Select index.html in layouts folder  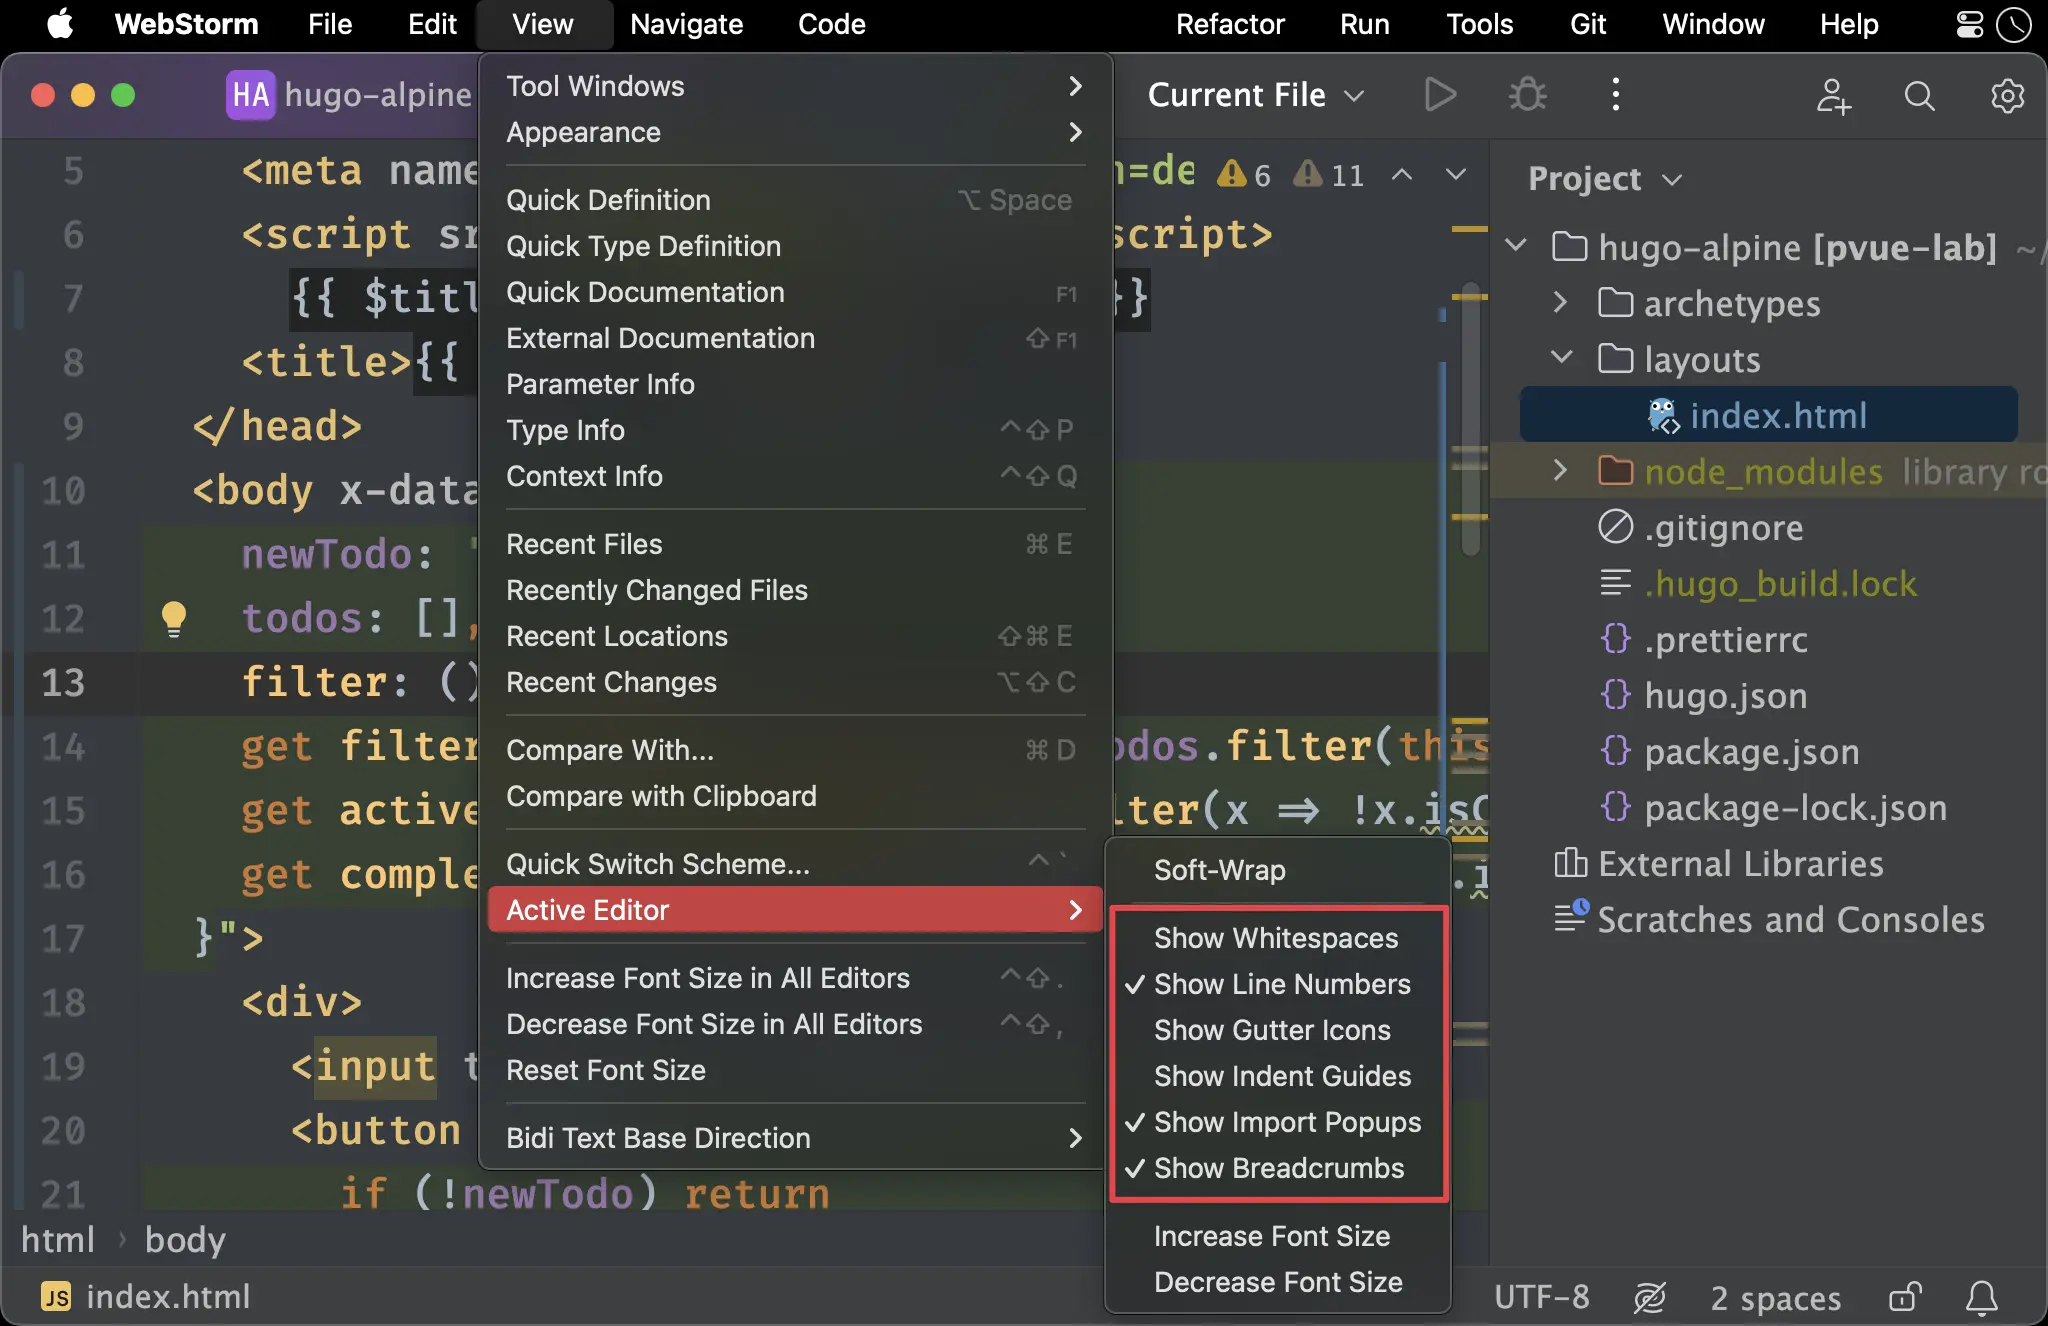click(1778, 415)
